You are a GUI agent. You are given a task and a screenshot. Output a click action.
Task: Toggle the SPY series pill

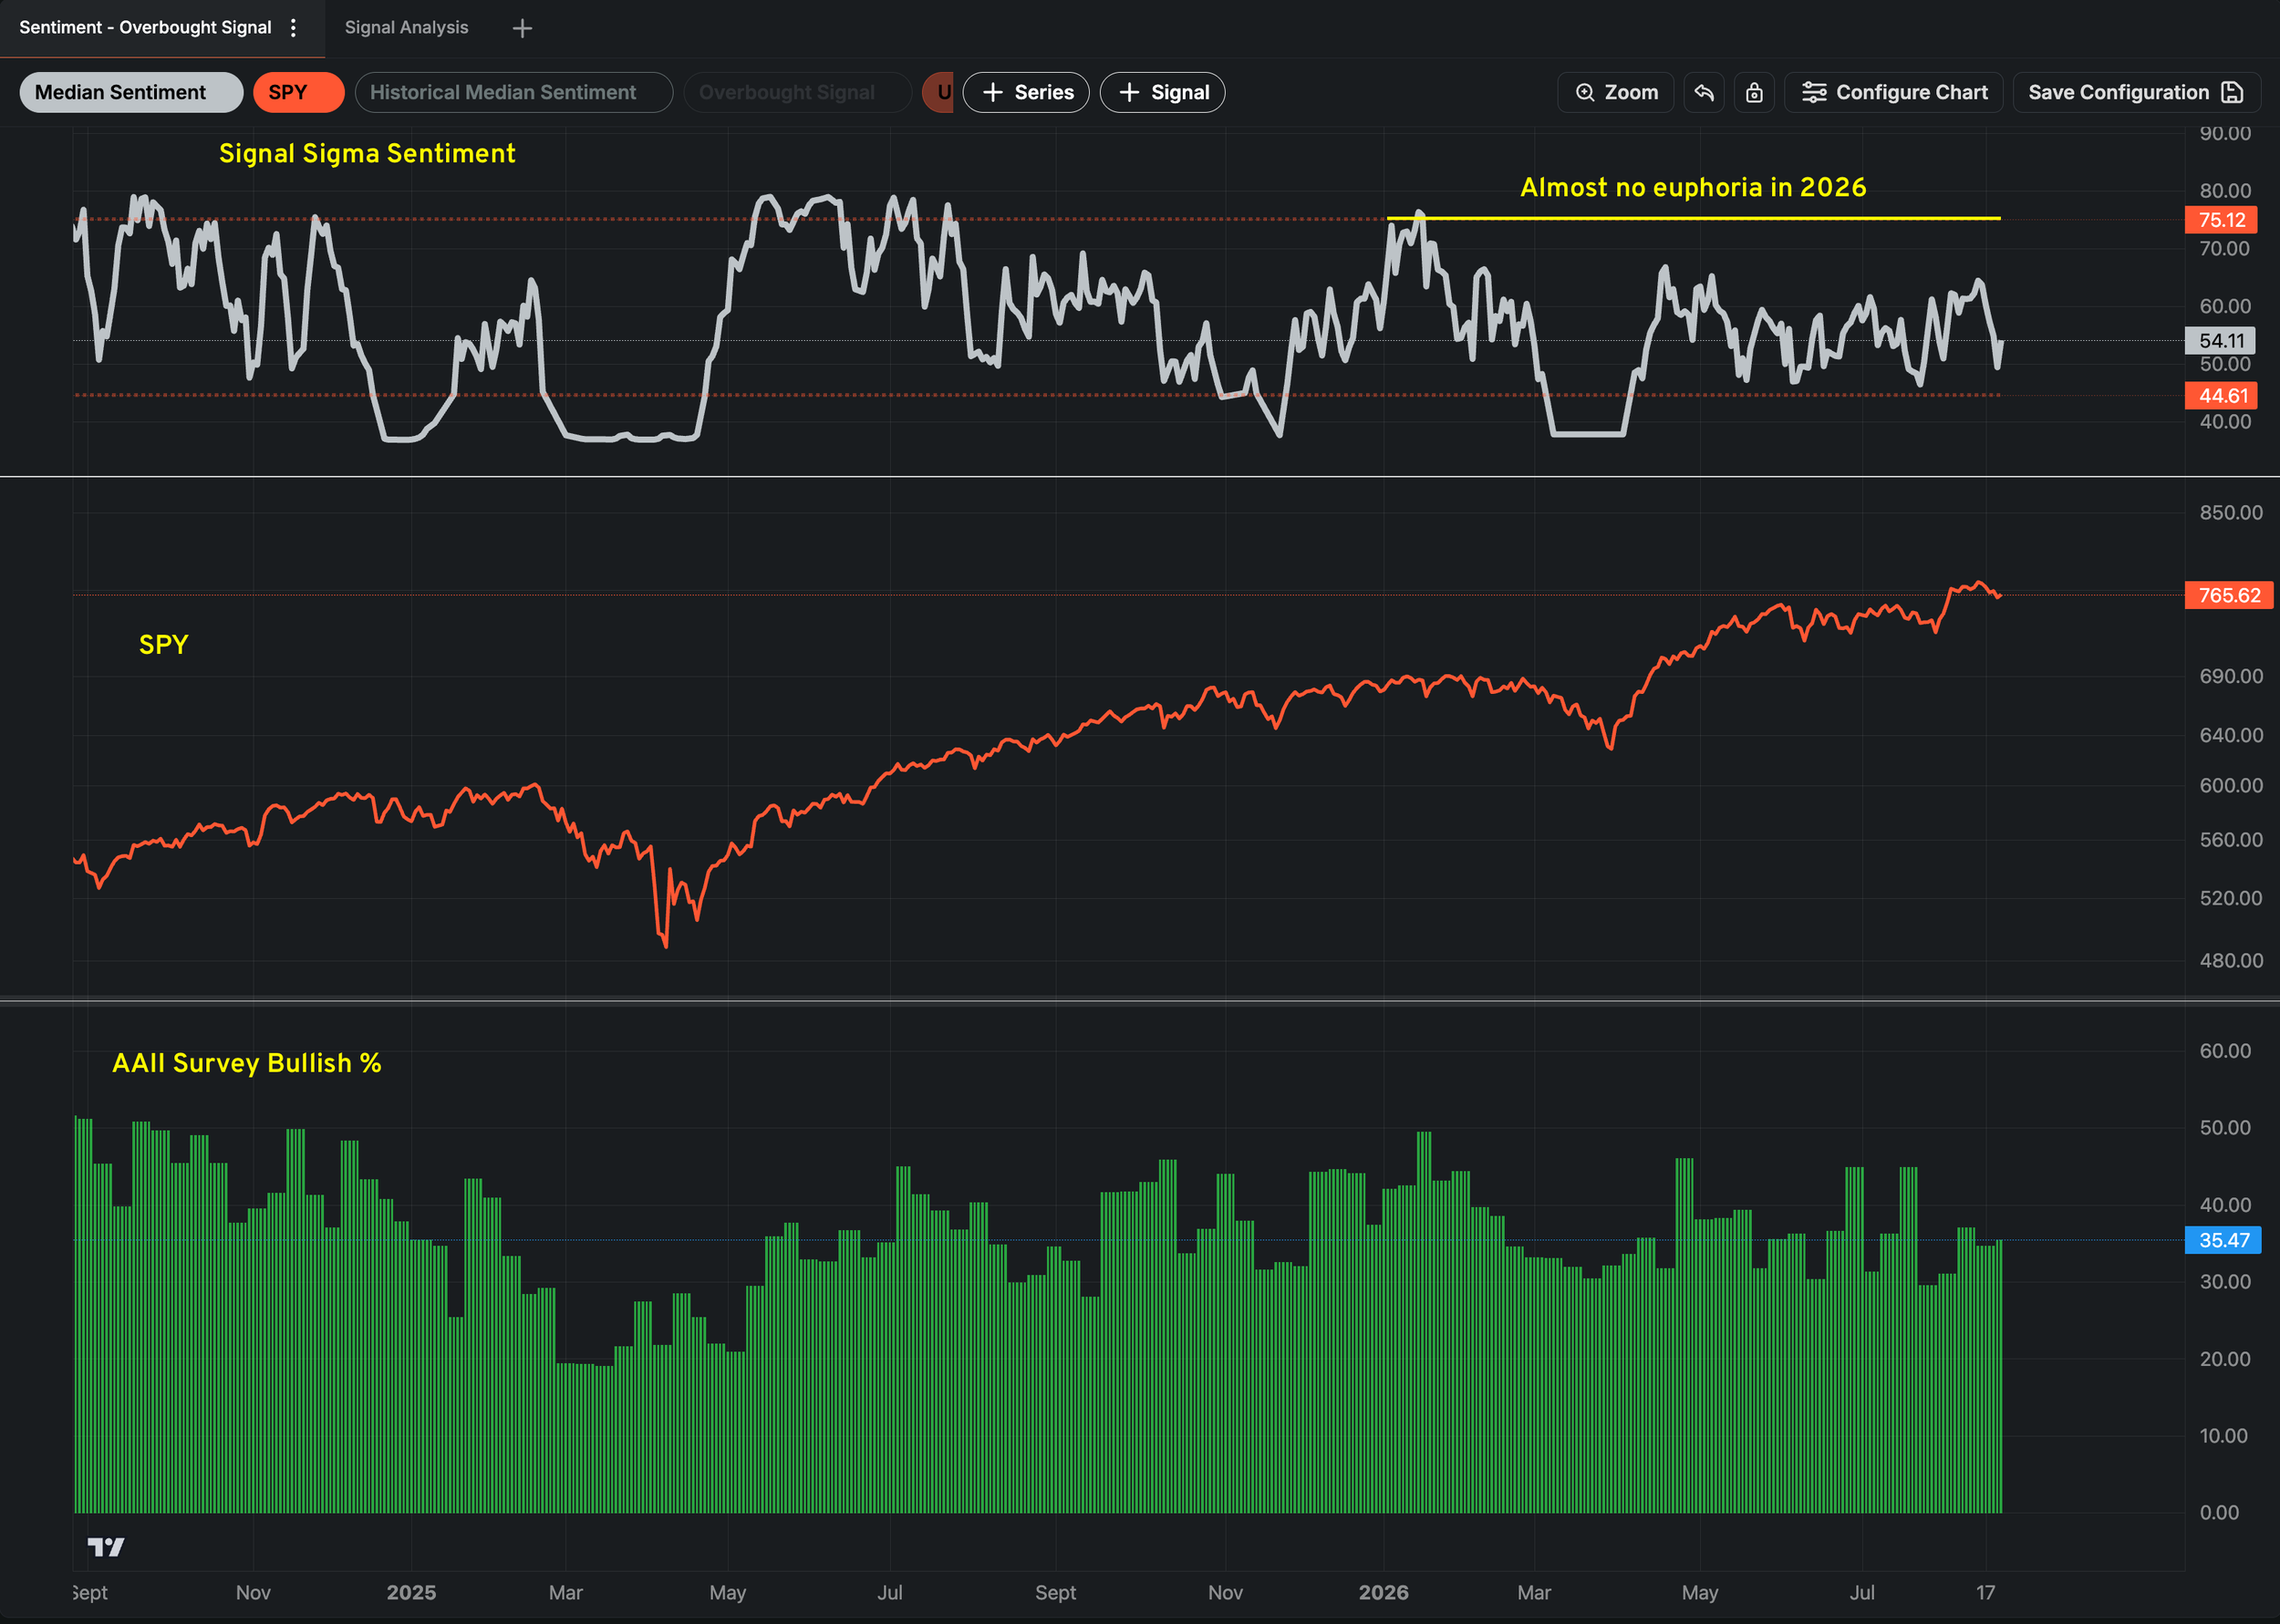pos(298,92)
